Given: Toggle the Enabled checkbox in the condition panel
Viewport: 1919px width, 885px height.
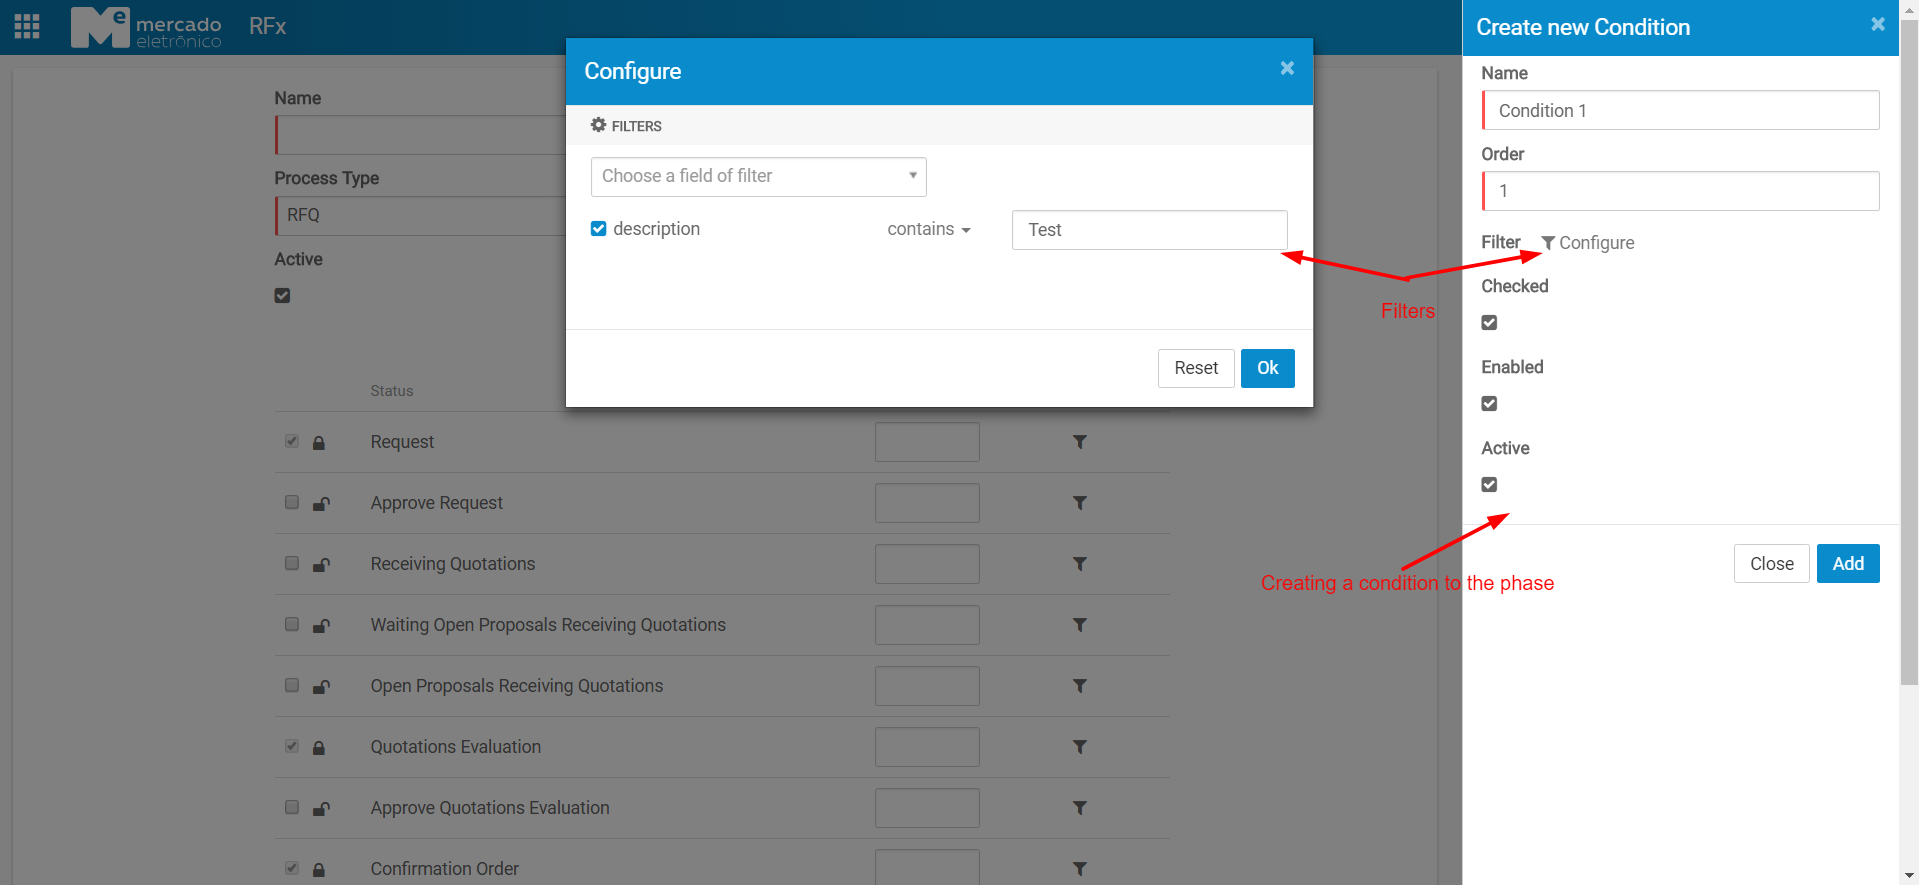Looking at the screenshot, I should 1489,404.
